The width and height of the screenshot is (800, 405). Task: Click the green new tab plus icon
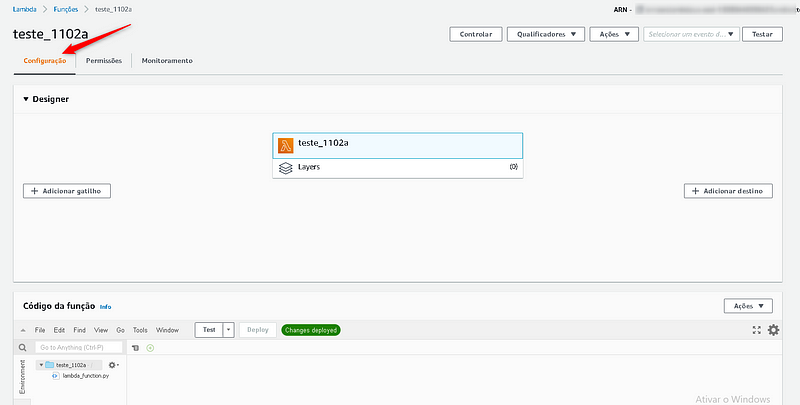pos(150,348)
